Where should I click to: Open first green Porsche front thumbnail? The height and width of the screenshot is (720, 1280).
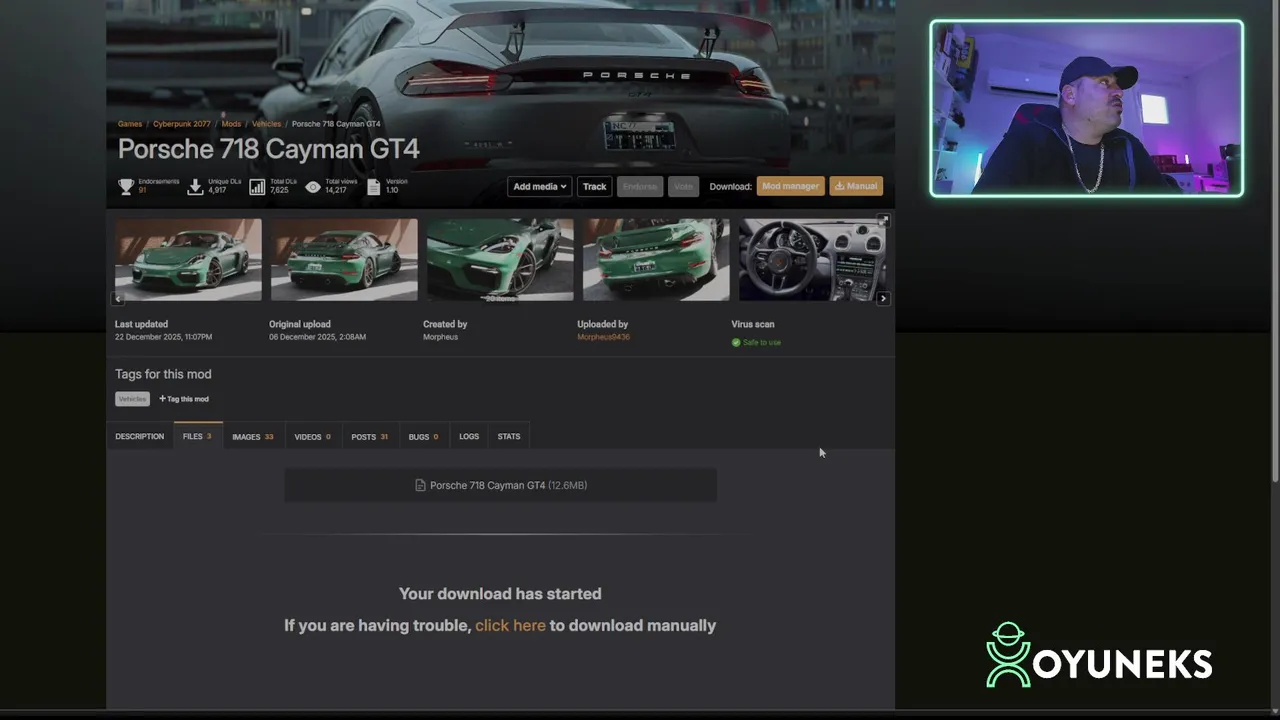(x=188, y=259)
